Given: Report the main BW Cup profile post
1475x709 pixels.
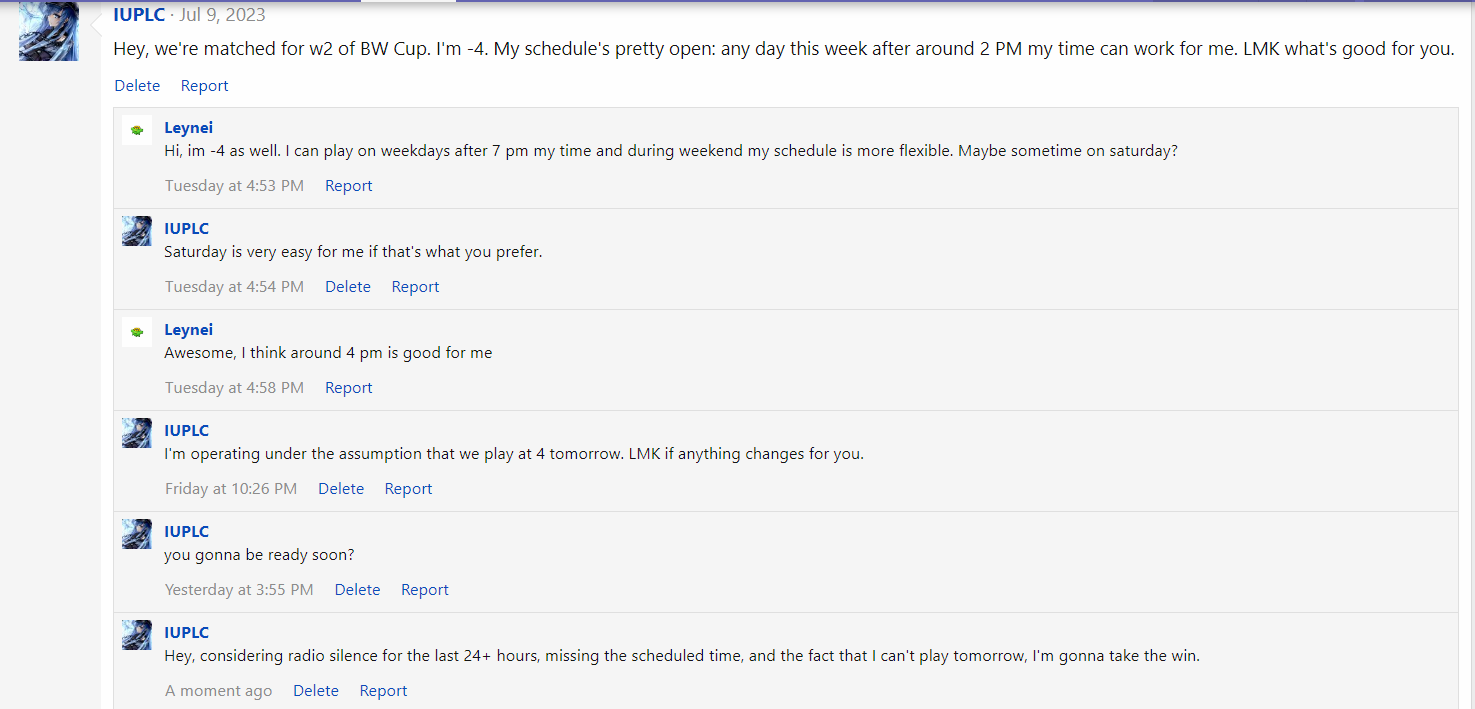Looking at the screenshot, I should click(204, 86).
